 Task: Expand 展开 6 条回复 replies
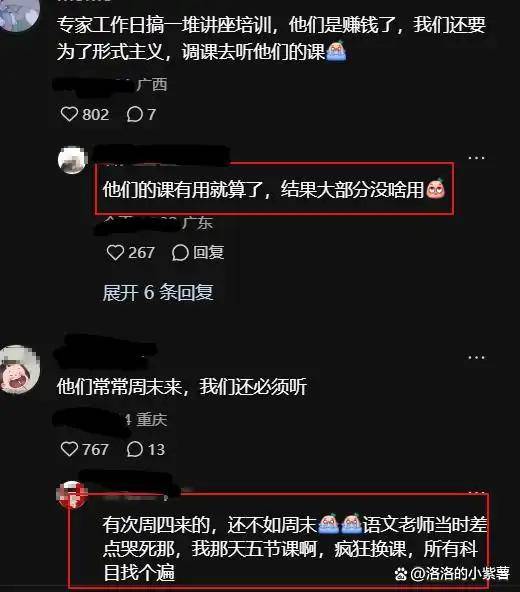click(158, 293)
